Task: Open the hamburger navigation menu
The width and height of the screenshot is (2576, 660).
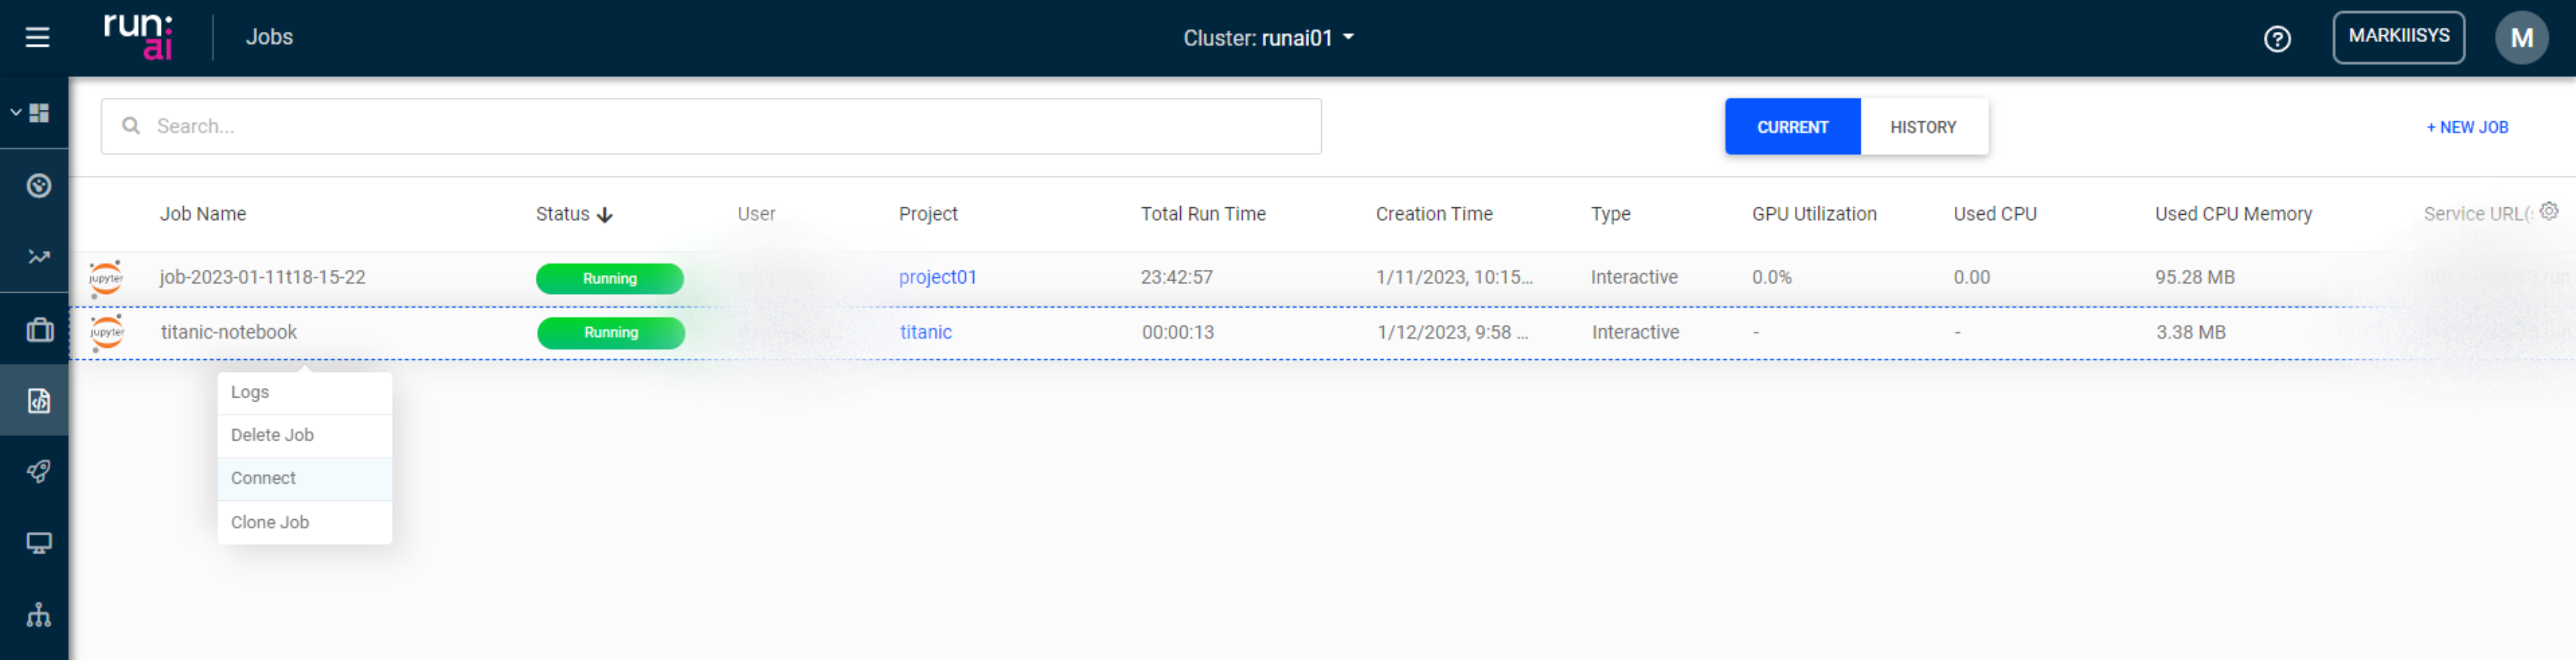Action: coord(37,37)
